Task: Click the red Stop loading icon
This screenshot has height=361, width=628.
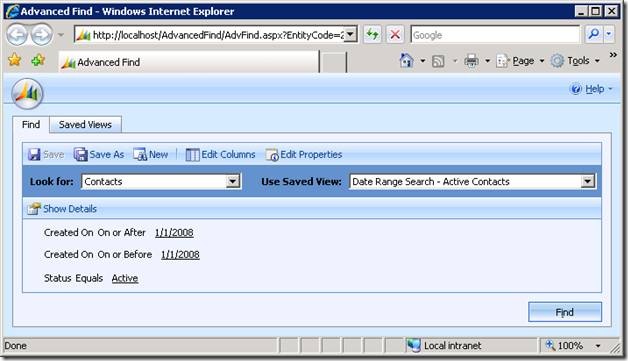Action: (395, 35)
